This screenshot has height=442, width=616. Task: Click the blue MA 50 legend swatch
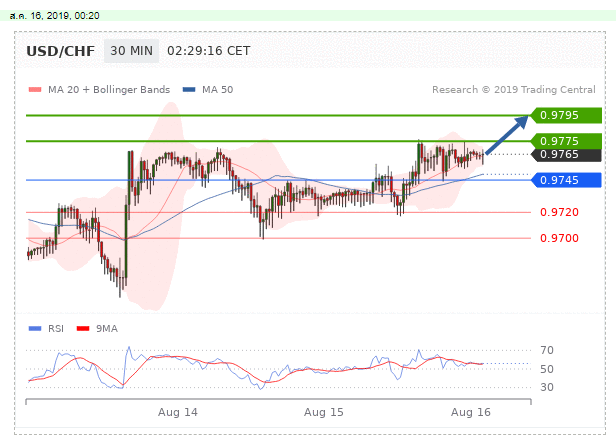click(189, 90)
